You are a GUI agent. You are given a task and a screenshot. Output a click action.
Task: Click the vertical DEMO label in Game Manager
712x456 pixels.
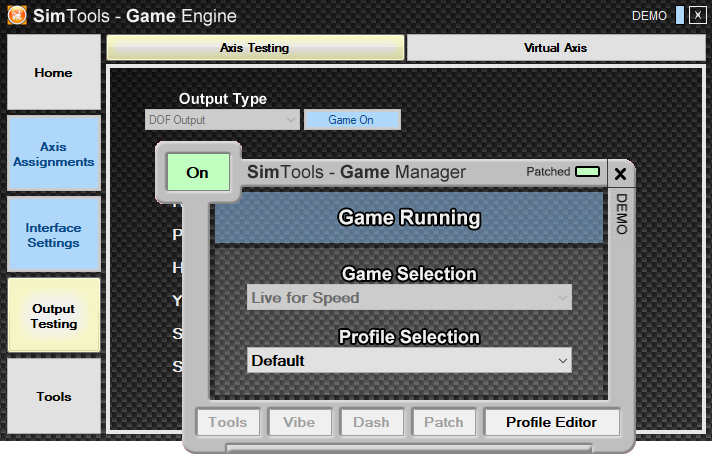click(x=622, y=214)
